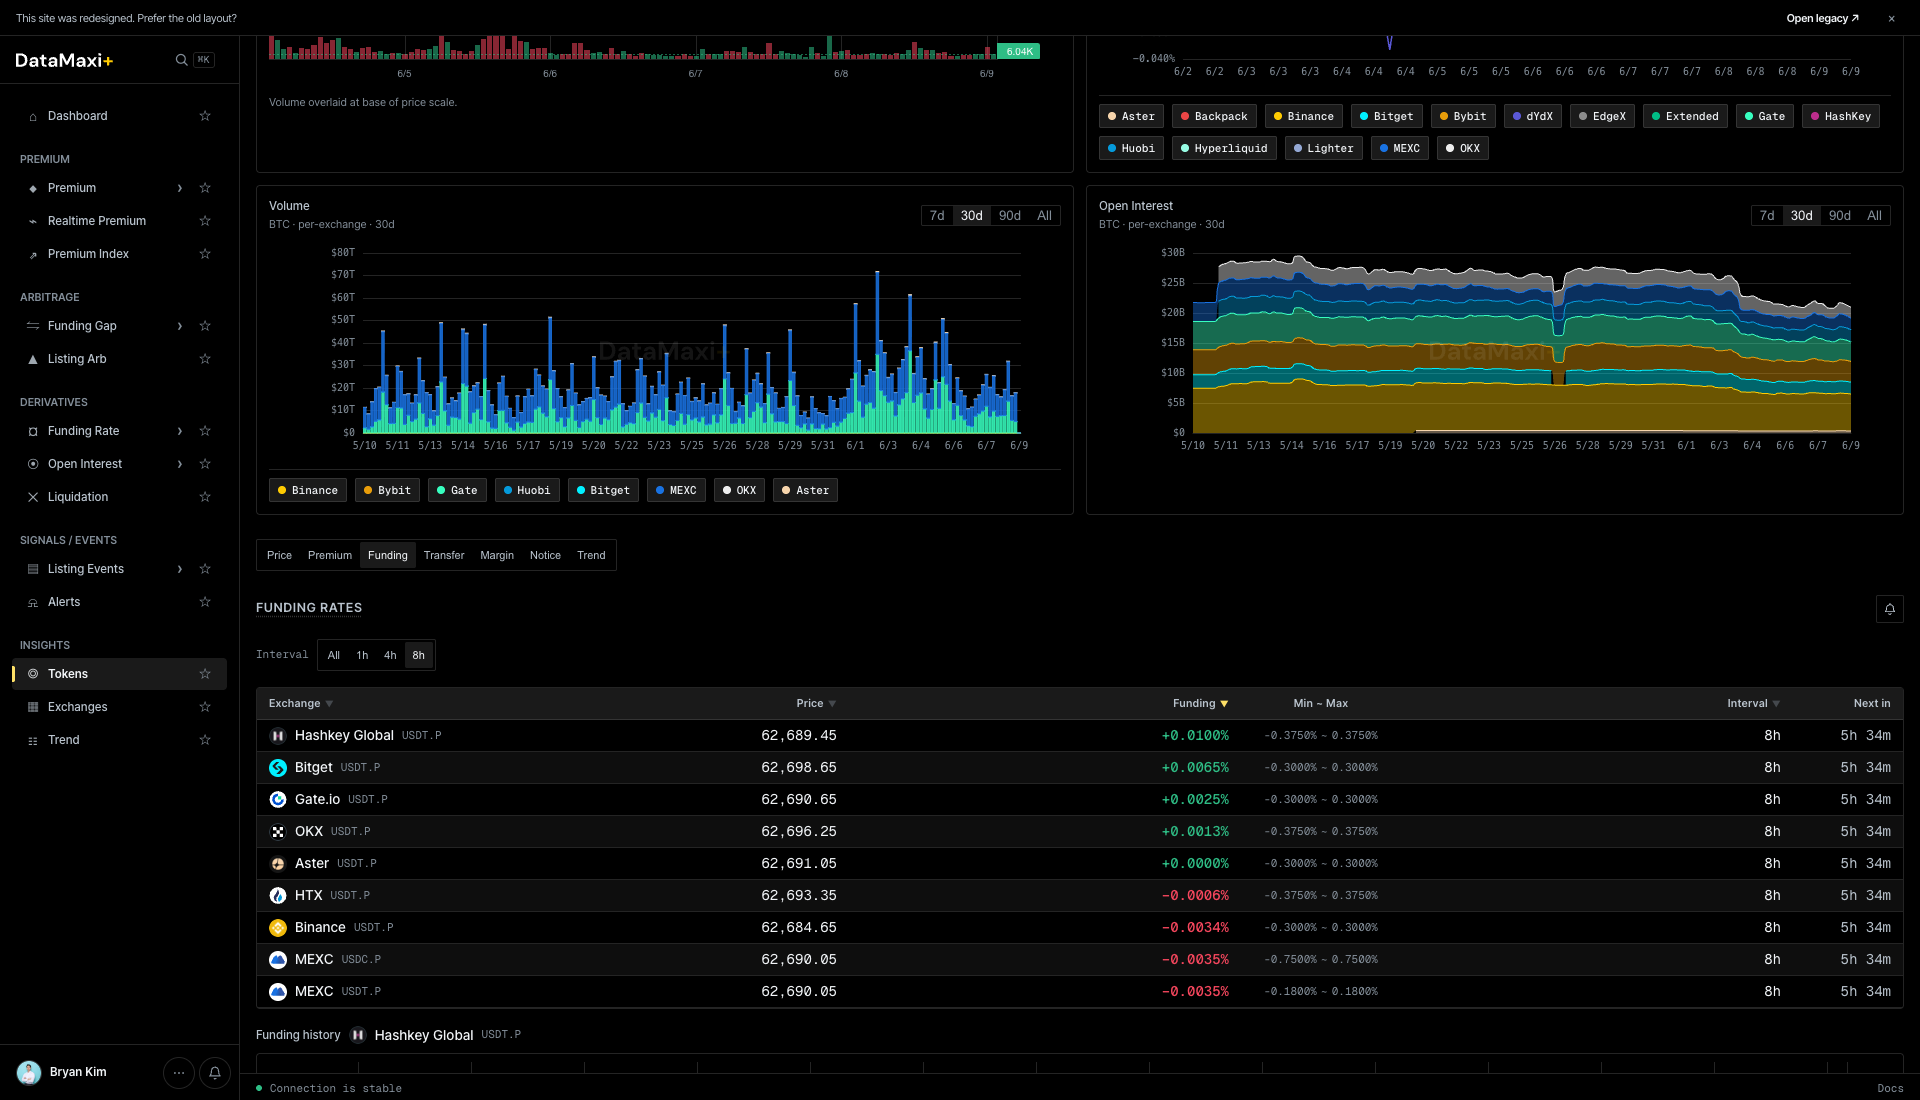Open legacy layout link
1920x1100 pixels.
tap(1822, 18)
